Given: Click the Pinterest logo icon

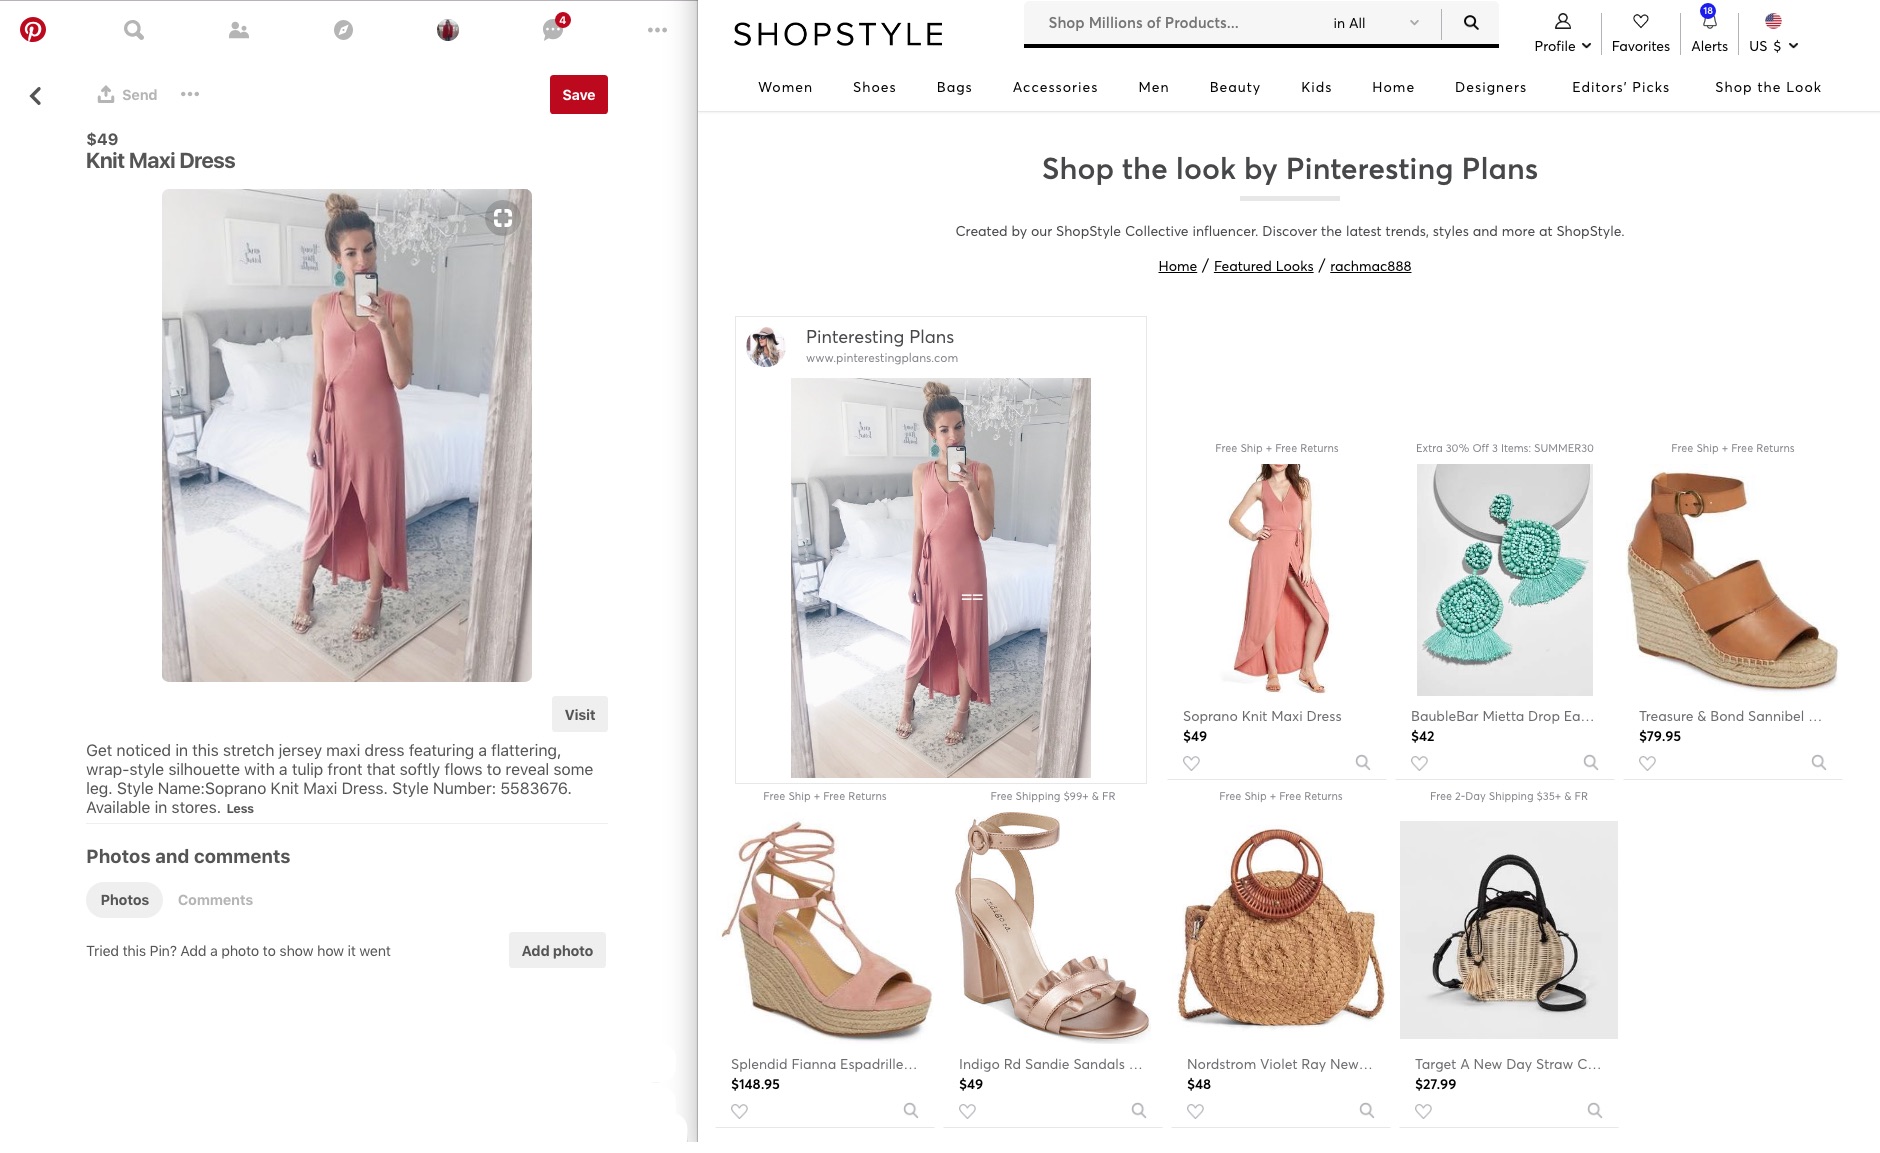Looking at the screenshot, I should pos(33,30).
